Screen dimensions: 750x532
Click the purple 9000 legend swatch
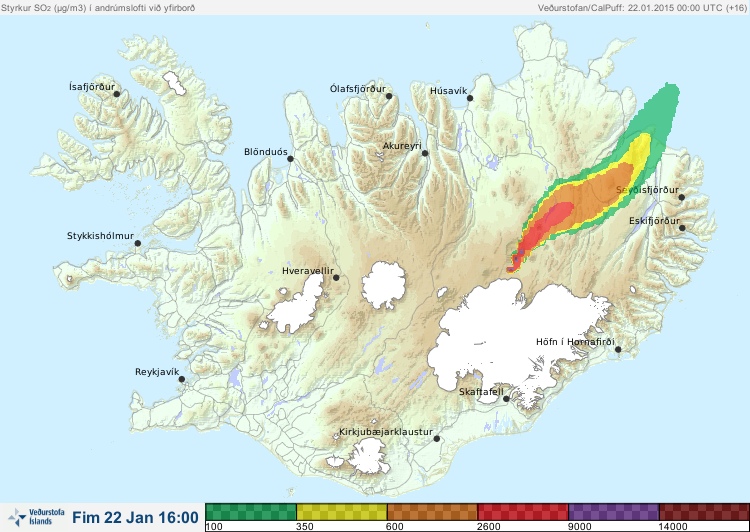click(614, 512)
